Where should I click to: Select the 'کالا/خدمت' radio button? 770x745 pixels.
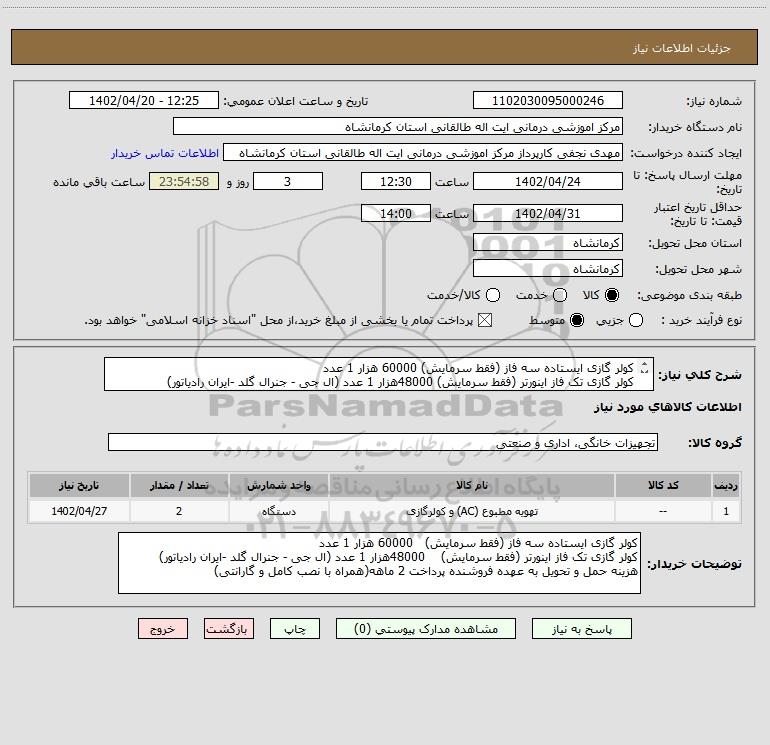click(x=493, y=295)
